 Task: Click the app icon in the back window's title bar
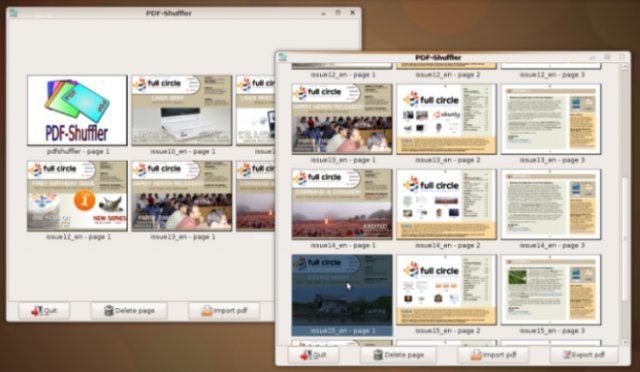13,13
